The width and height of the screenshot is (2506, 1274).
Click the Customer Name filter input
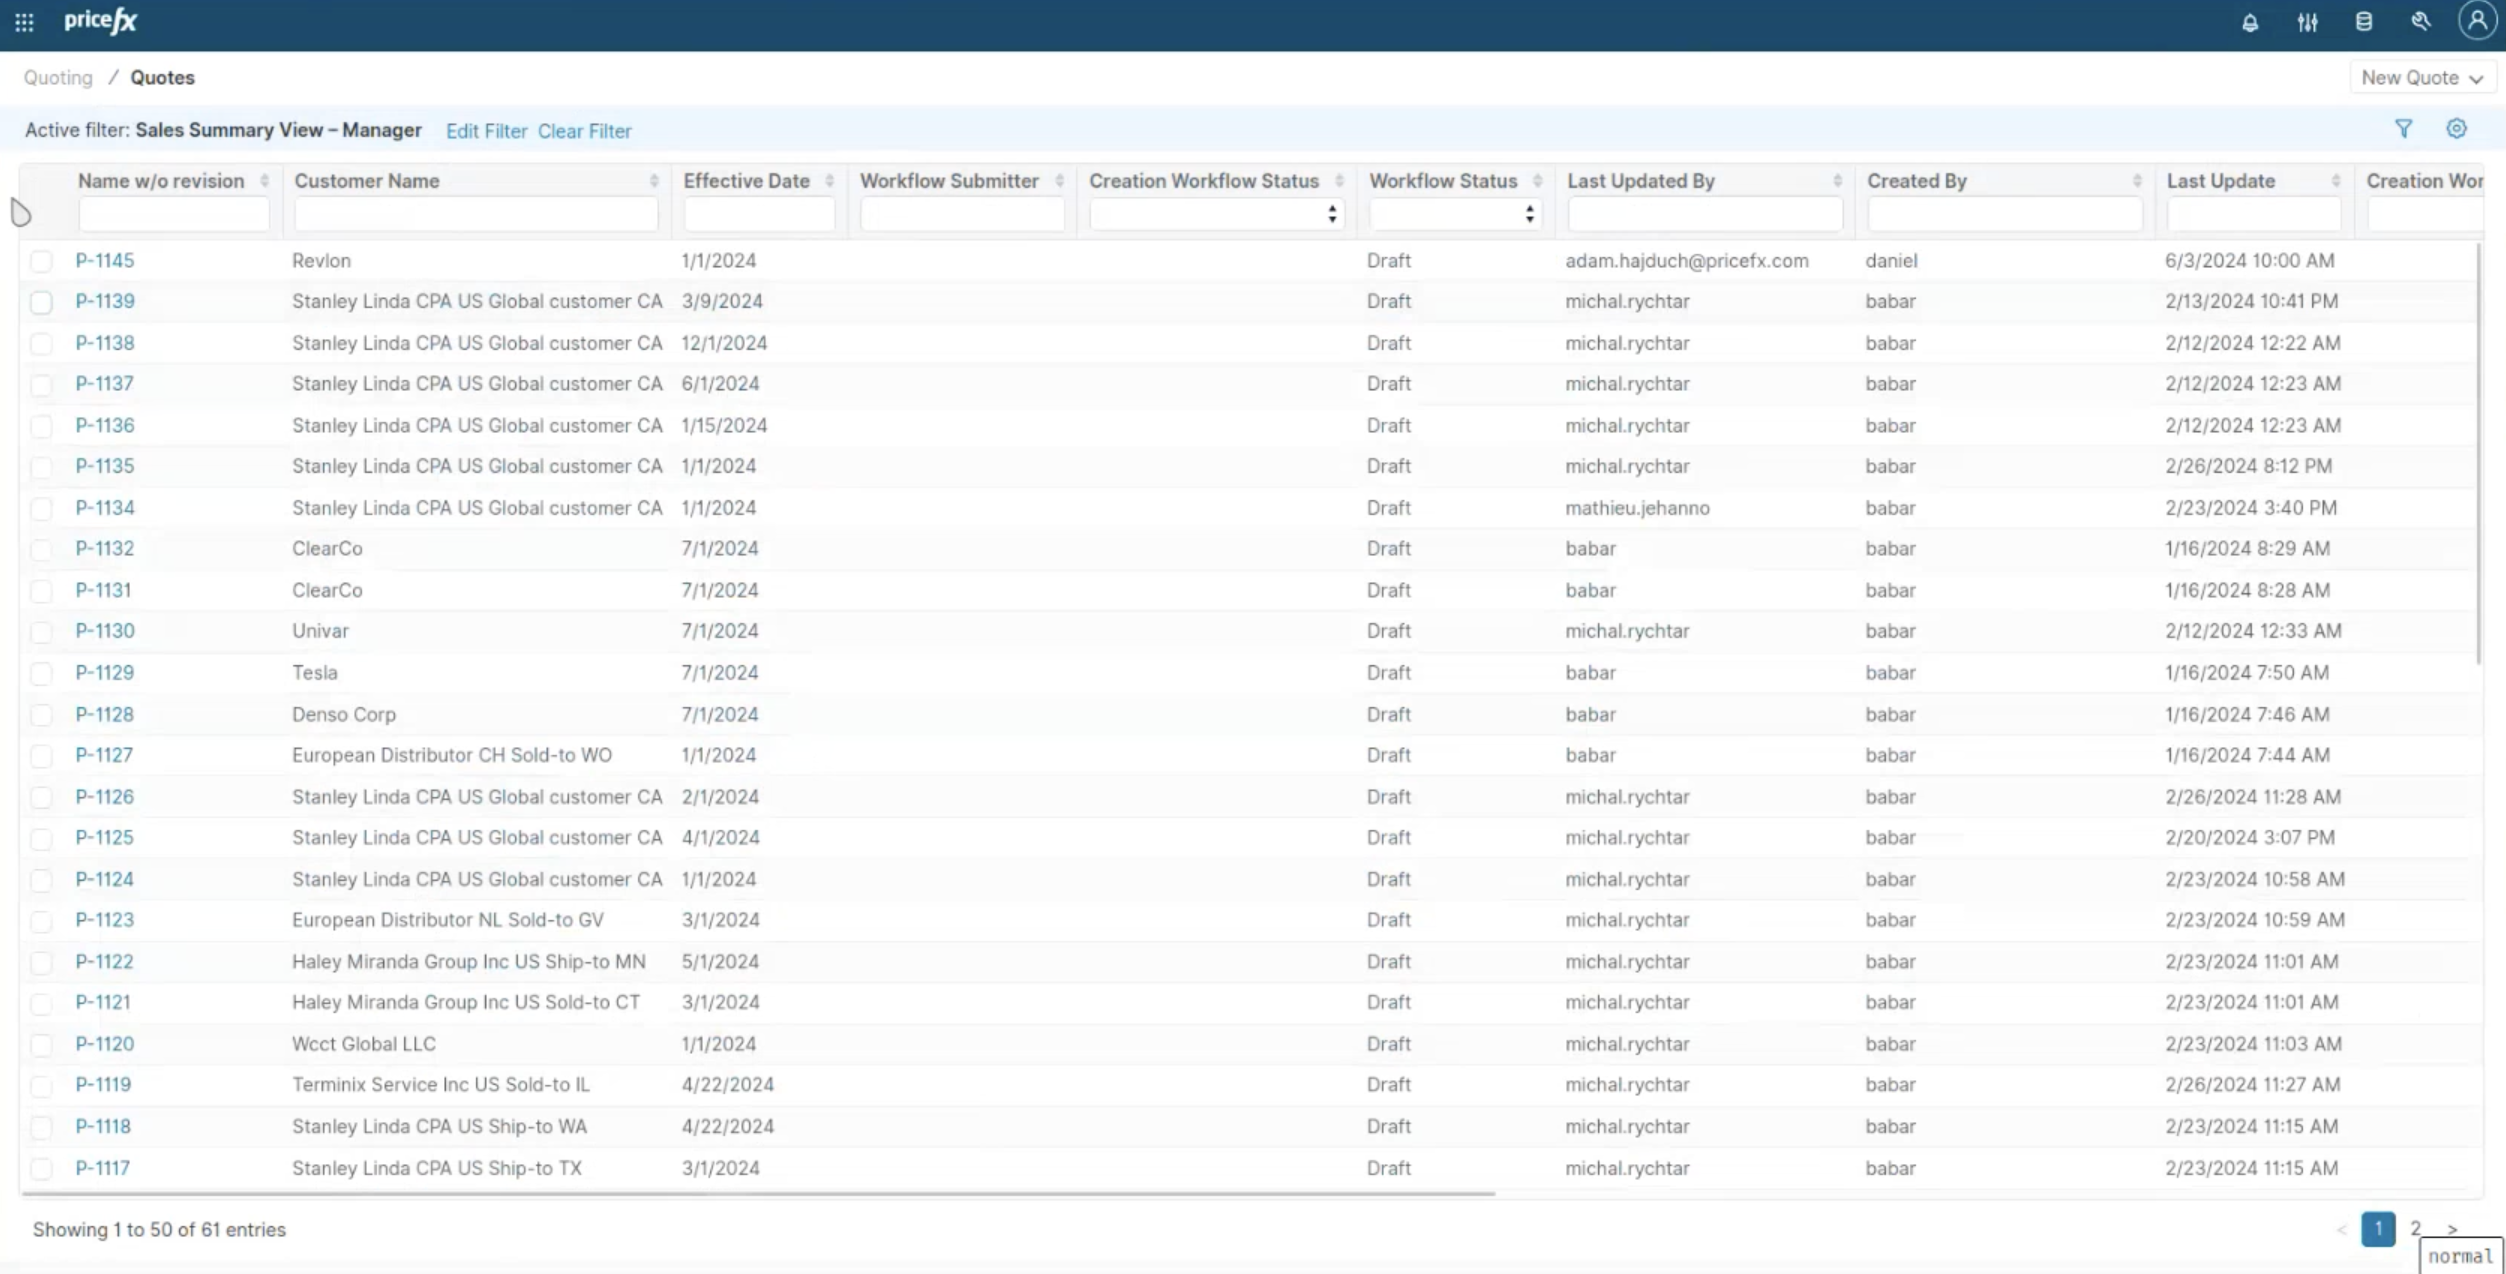tap(475, 214)
